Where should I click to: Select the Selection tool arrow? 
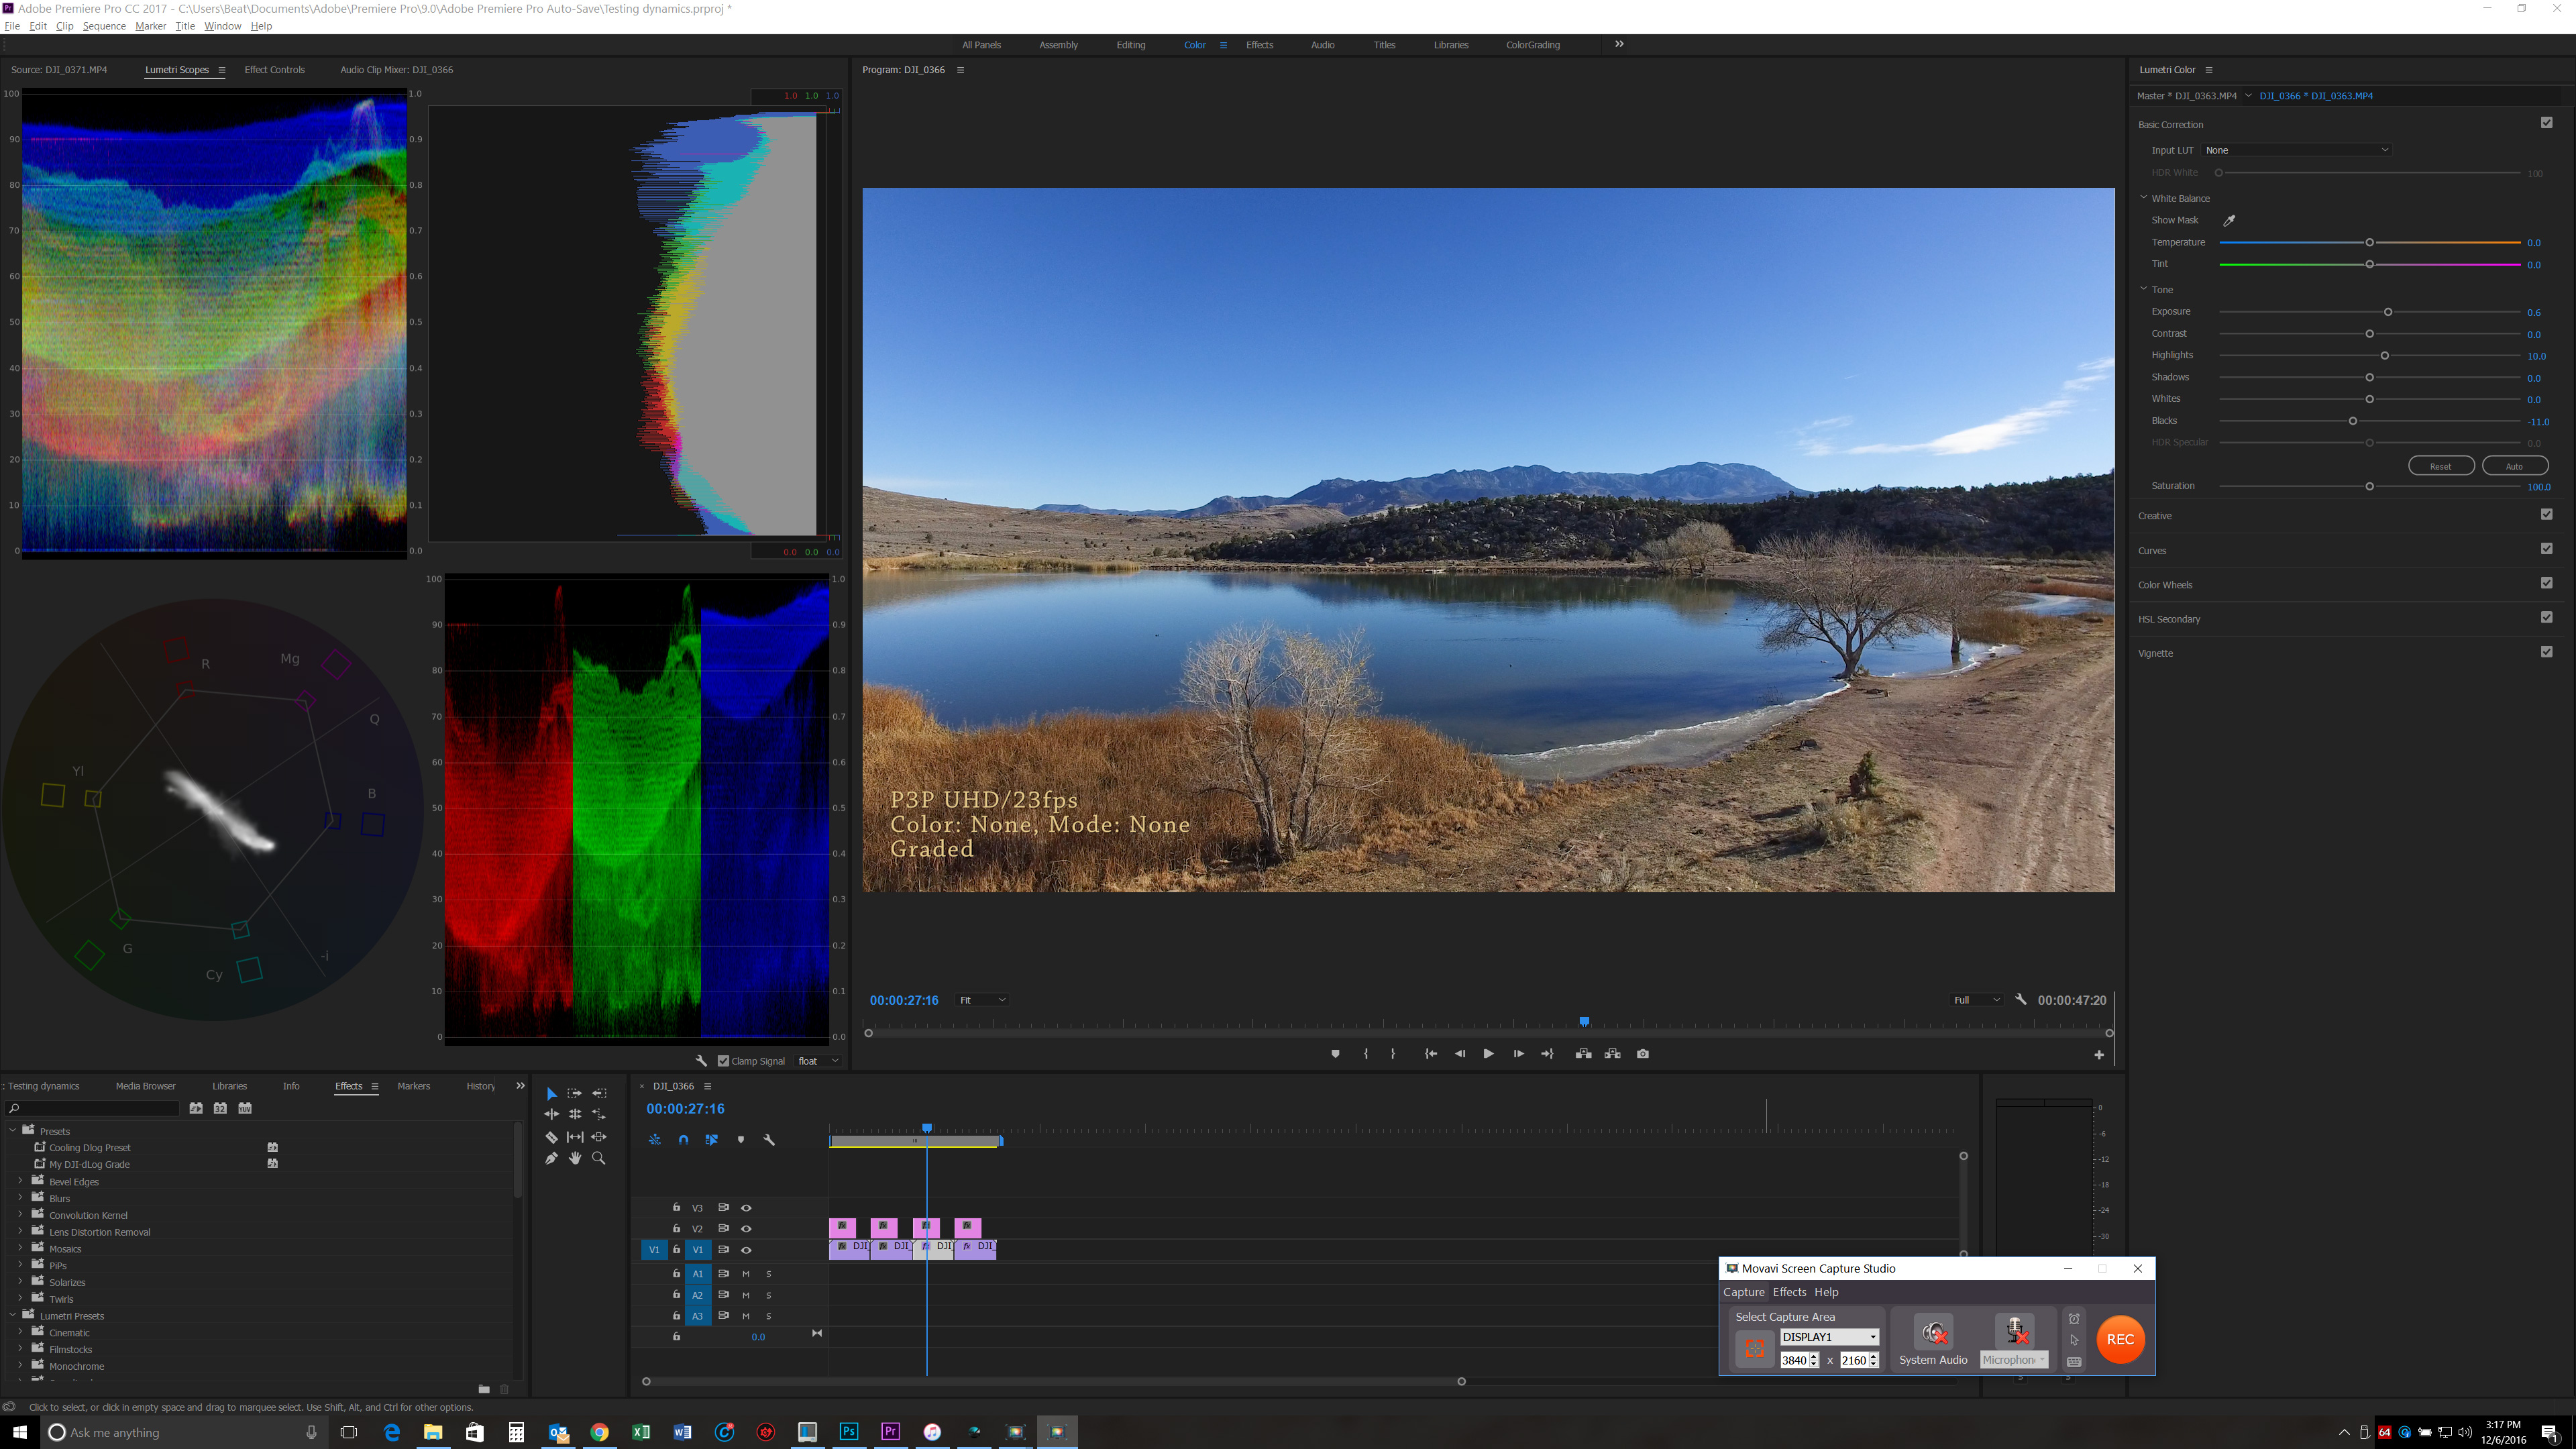point(551,1093)
